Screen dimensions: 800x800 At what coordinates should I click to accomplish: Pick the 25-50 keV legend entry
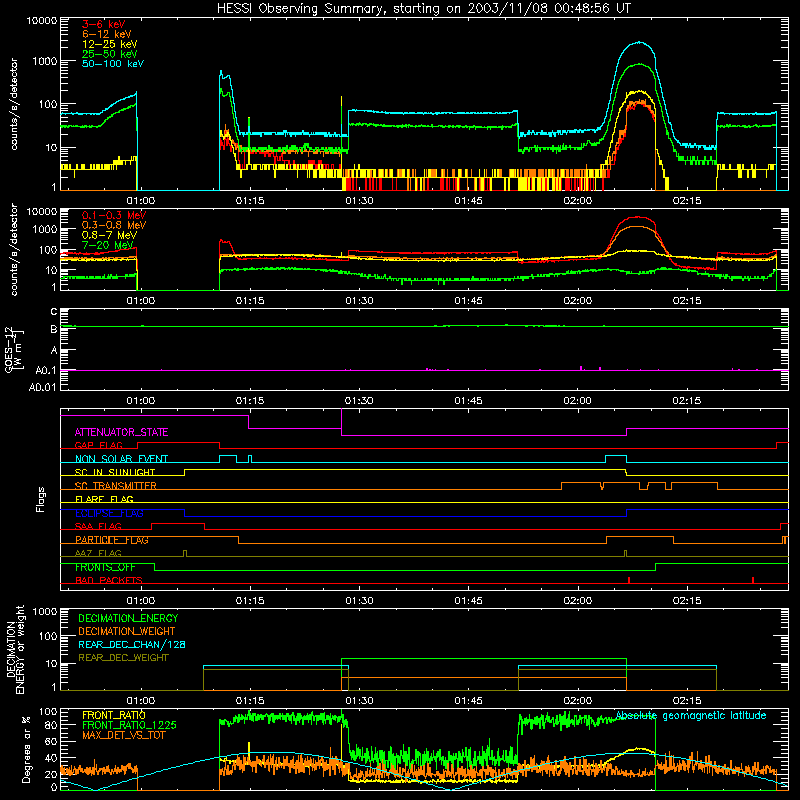coord(109,54)
